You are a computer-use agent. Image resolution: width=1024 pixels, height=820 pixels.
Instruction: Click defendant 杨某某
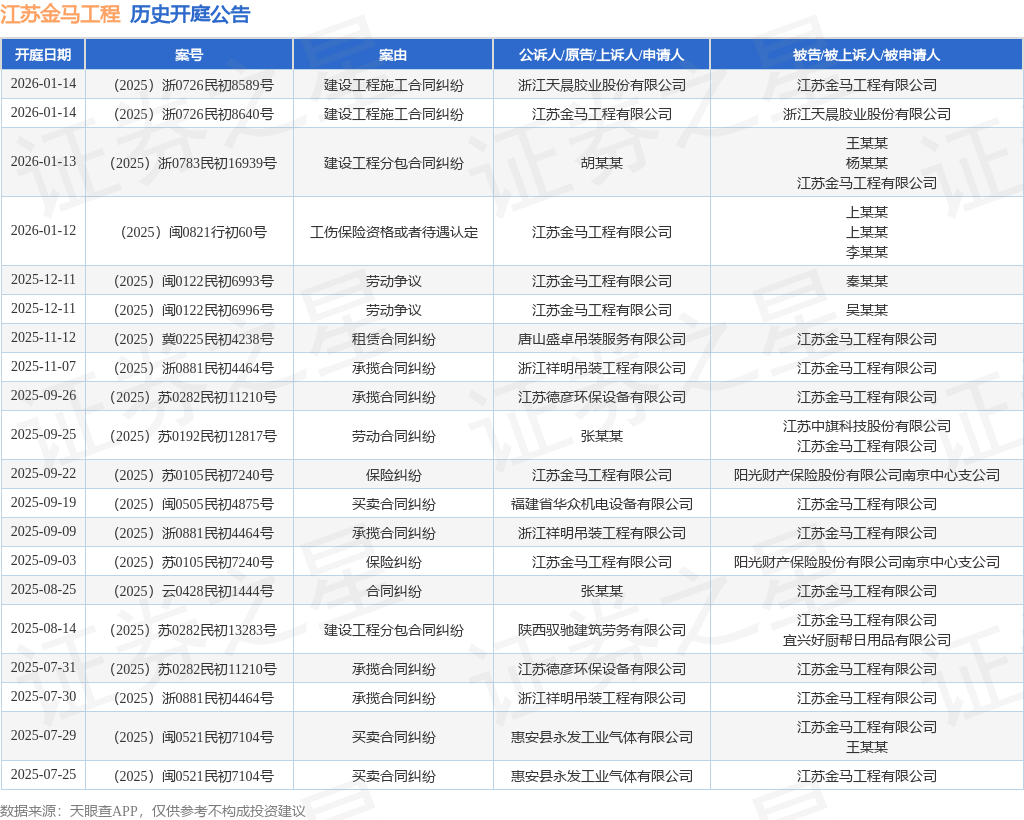click(x=867, y=163)
